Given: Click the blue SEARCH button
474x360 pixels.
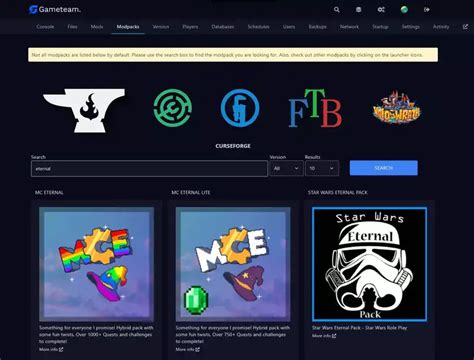Looking at the screenshot, I should coord(383,168).
